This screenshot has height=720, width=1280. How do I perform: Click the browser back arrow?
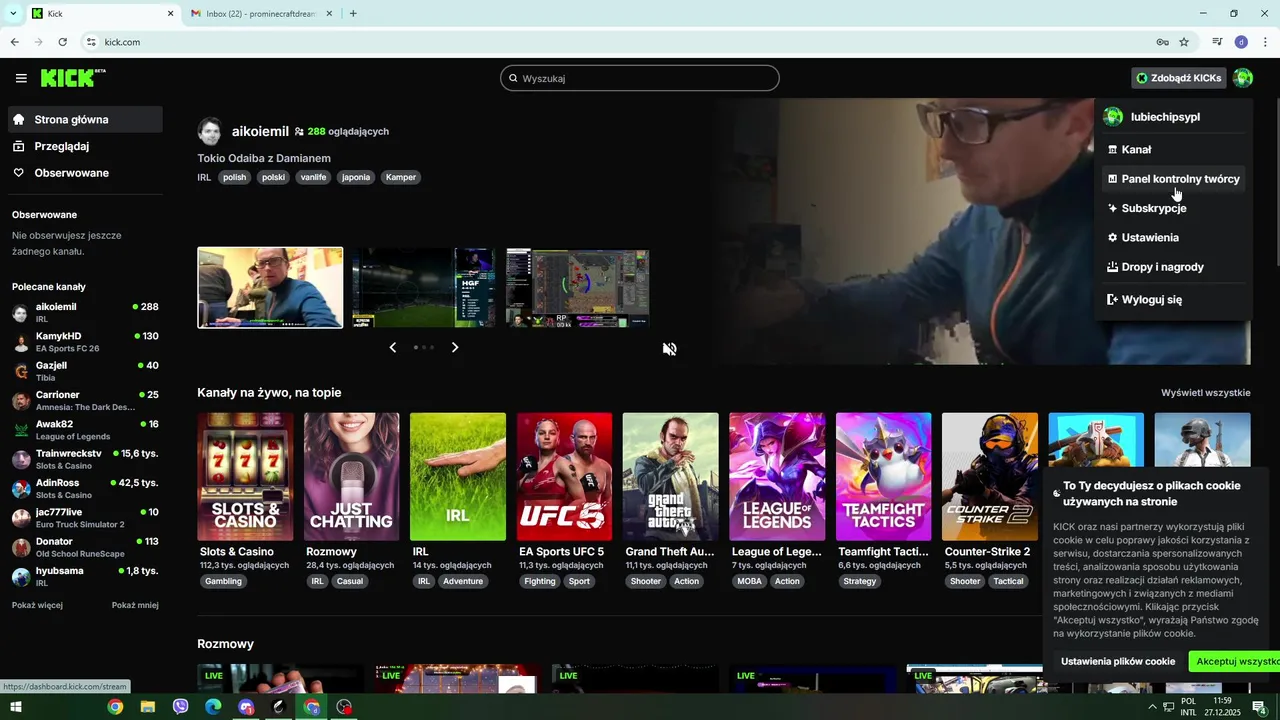coord(14,42)
